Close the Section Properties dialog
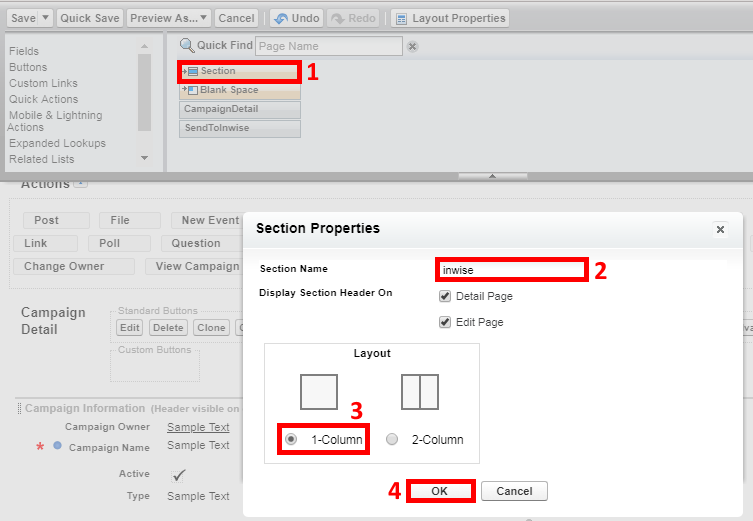753x521 pixels. coord(720,229)
